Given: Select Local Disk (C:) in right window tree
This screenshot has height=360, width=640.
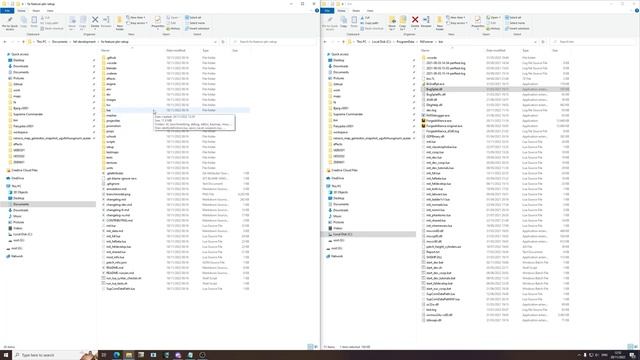Looking at the screenshot, I should point(342,234).
